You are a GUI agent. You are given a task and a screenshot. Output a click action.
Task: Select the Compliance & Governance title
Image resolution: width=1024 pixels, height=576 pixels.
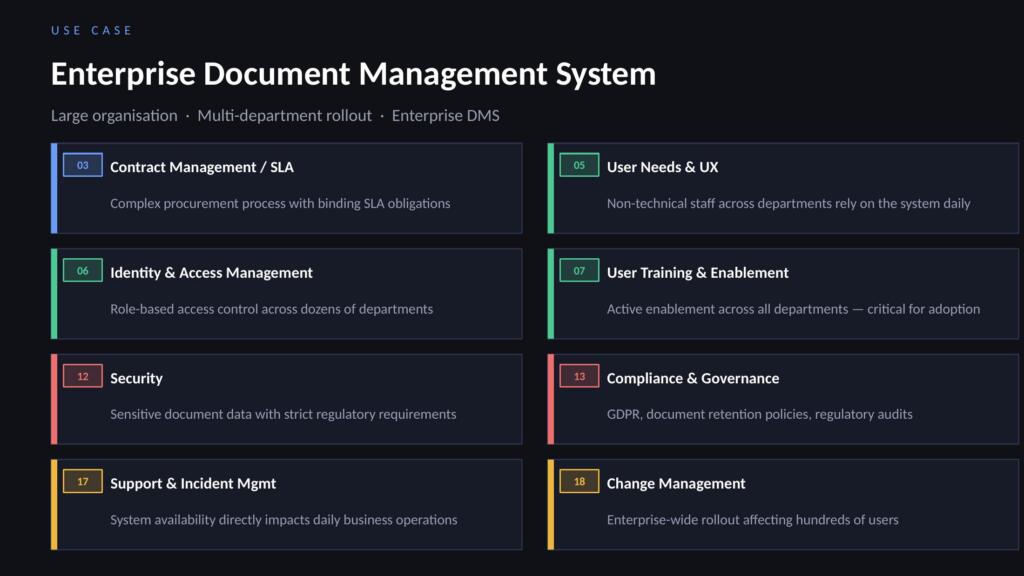point(692,378)
